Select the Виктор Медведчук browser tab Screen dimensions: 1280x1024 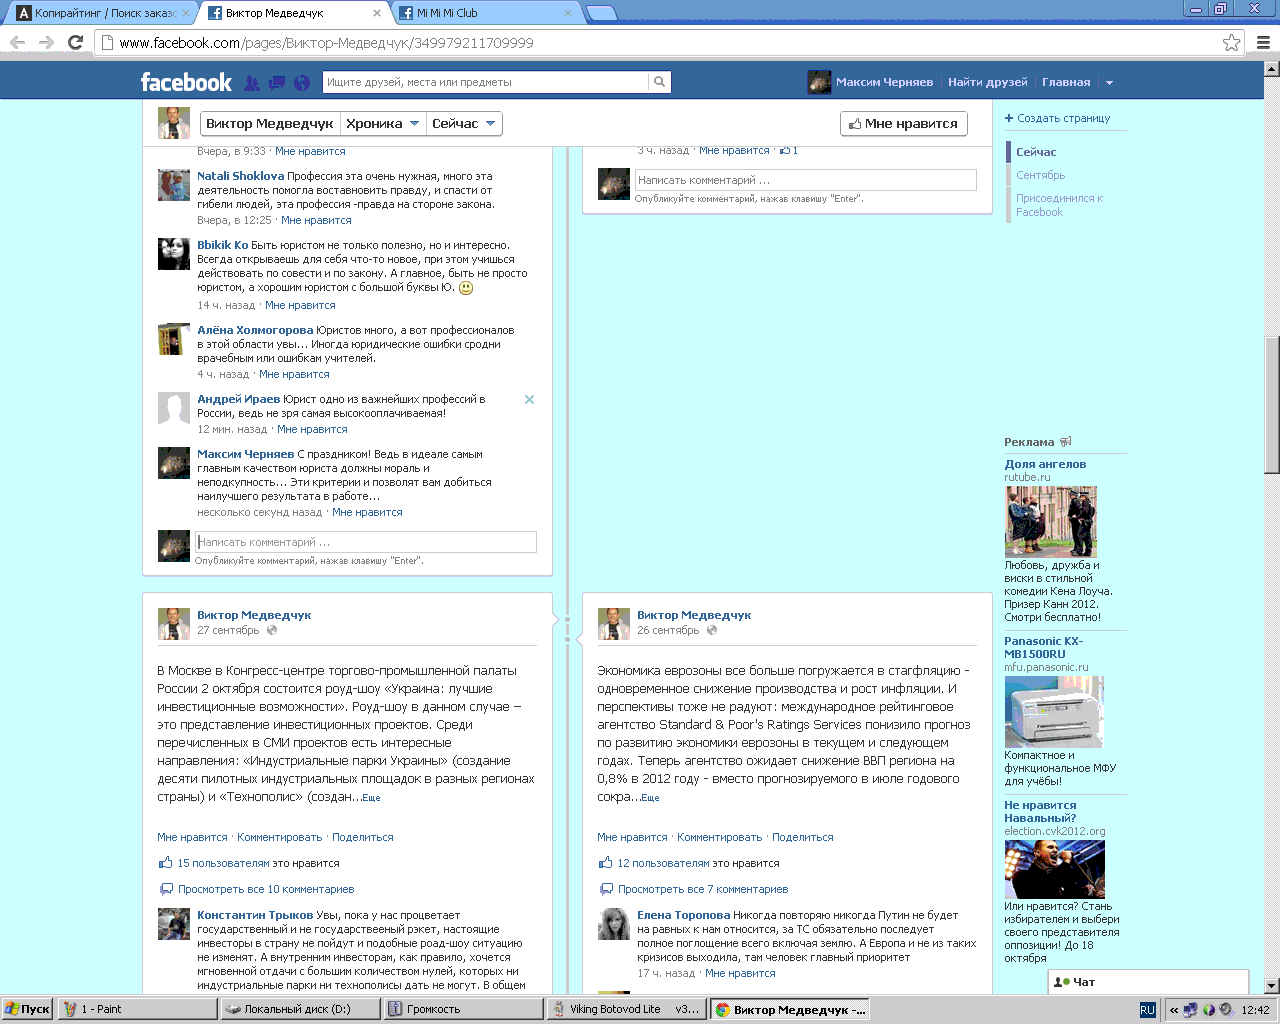click(294, 13)
